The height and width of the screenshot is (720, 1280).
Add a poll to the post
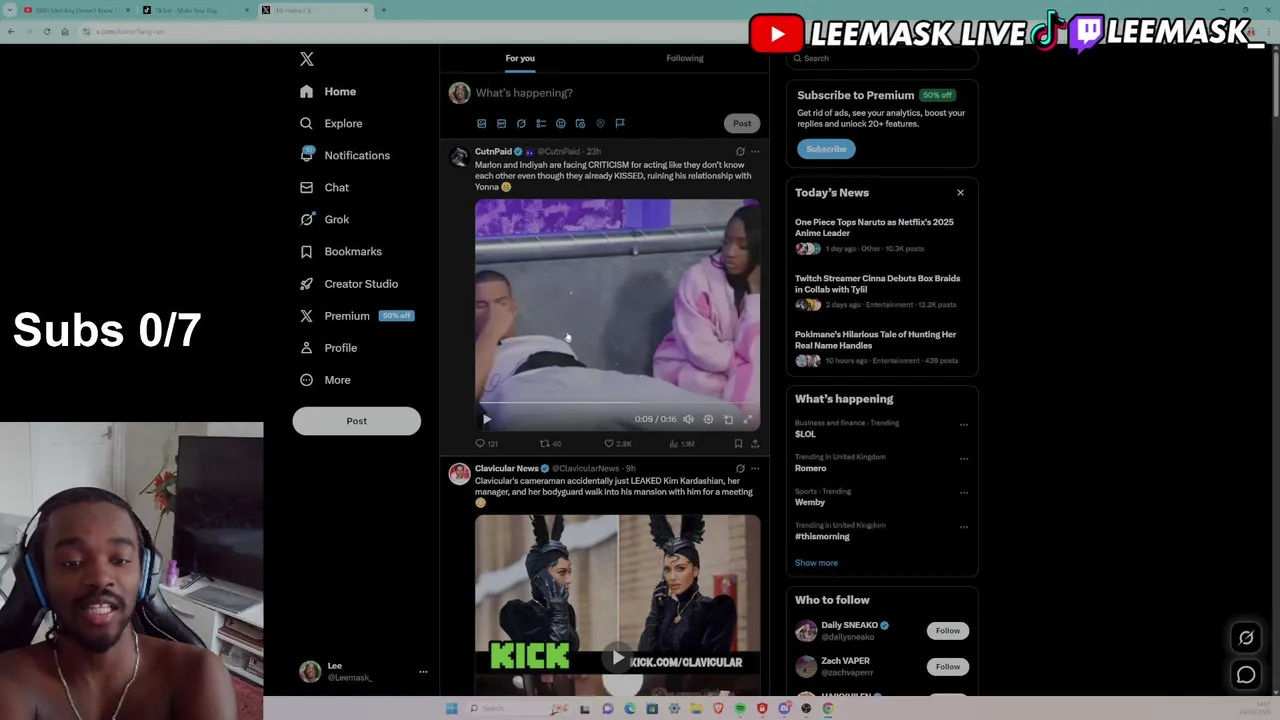coord(541,123)
